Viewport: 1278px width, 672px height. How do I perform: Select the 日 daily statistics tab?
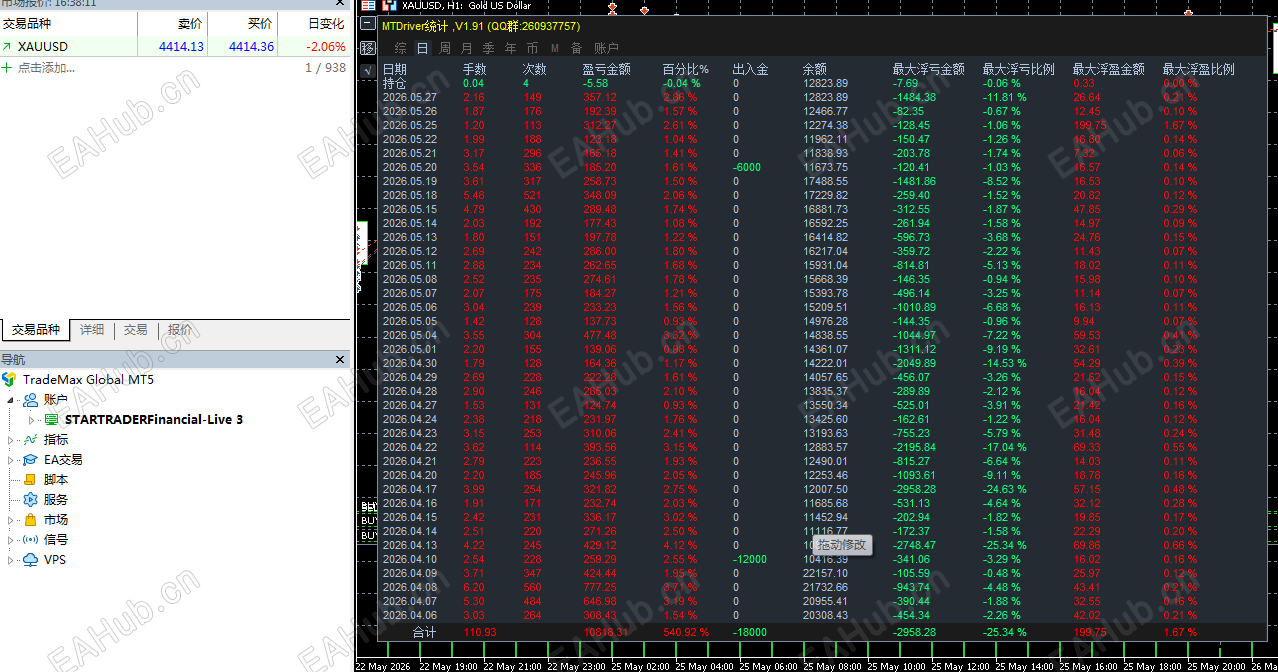pos(423,48)
